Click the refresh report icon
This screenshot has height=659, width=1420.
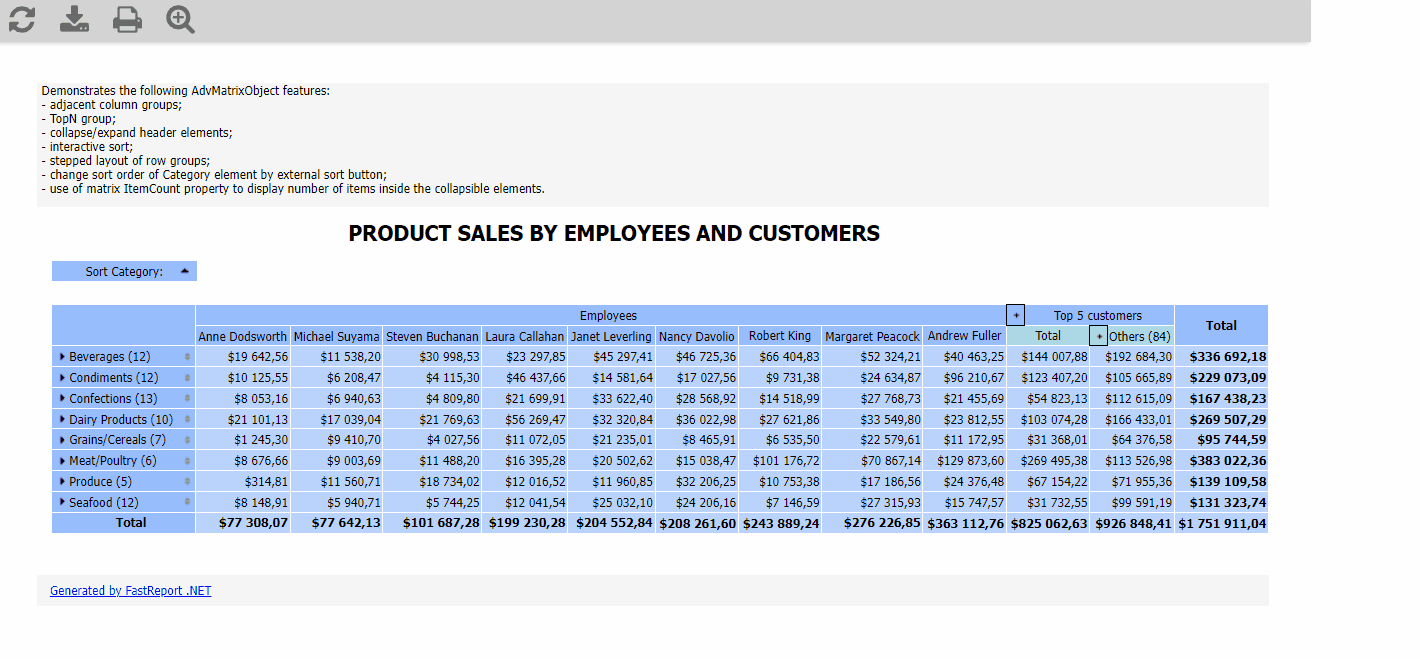coord(21,19)
